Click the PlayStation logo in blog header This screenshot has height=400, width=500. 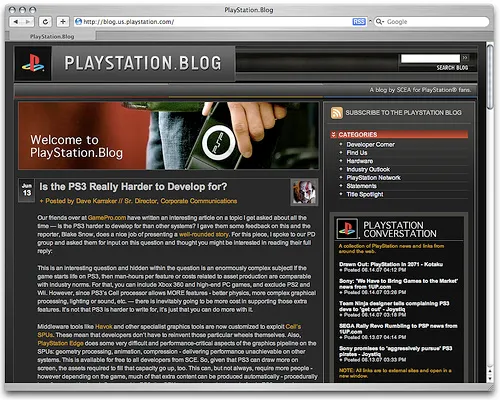pyautogui.click(x=33, y=63)
